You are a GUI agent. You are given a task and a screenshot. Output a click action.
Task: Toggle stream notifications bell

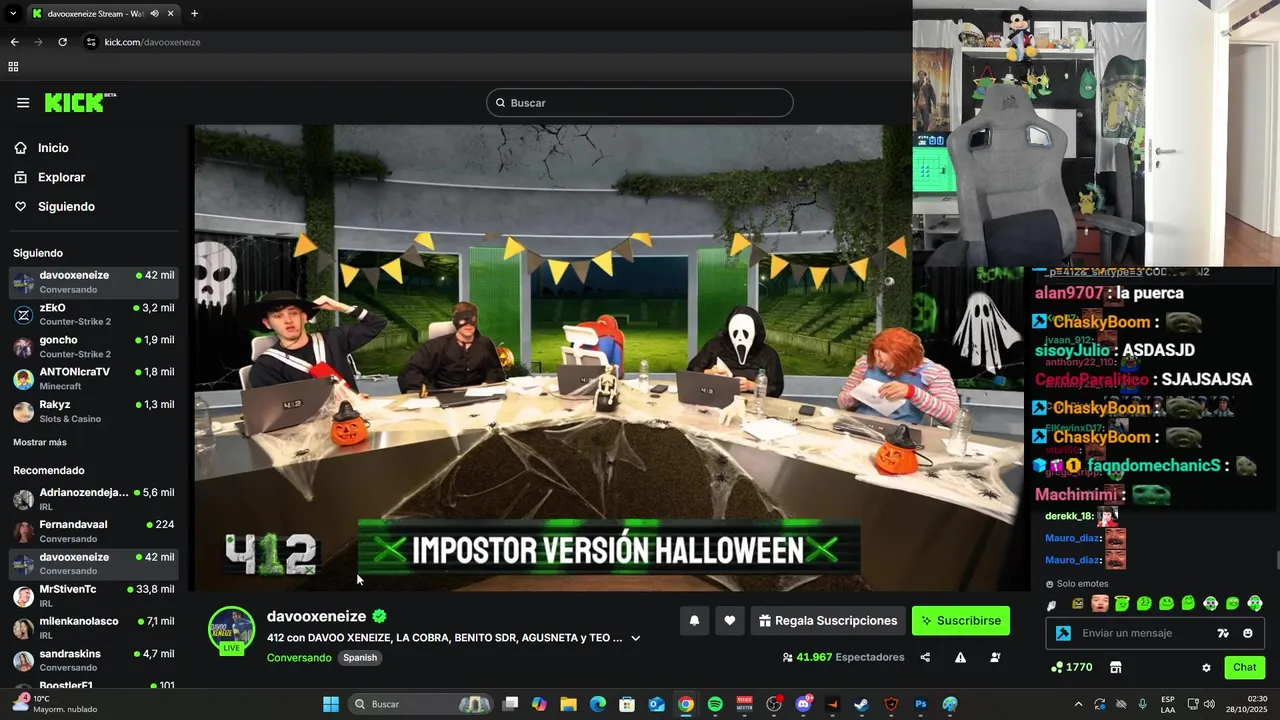(x=694, y=621)
